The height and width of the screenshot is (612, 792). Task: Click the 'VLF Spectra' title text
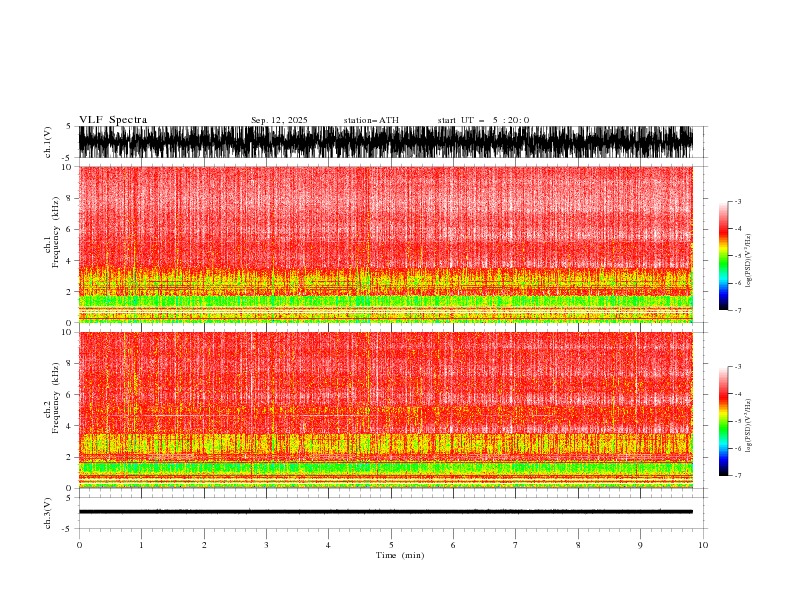click(x=113, y=120)
